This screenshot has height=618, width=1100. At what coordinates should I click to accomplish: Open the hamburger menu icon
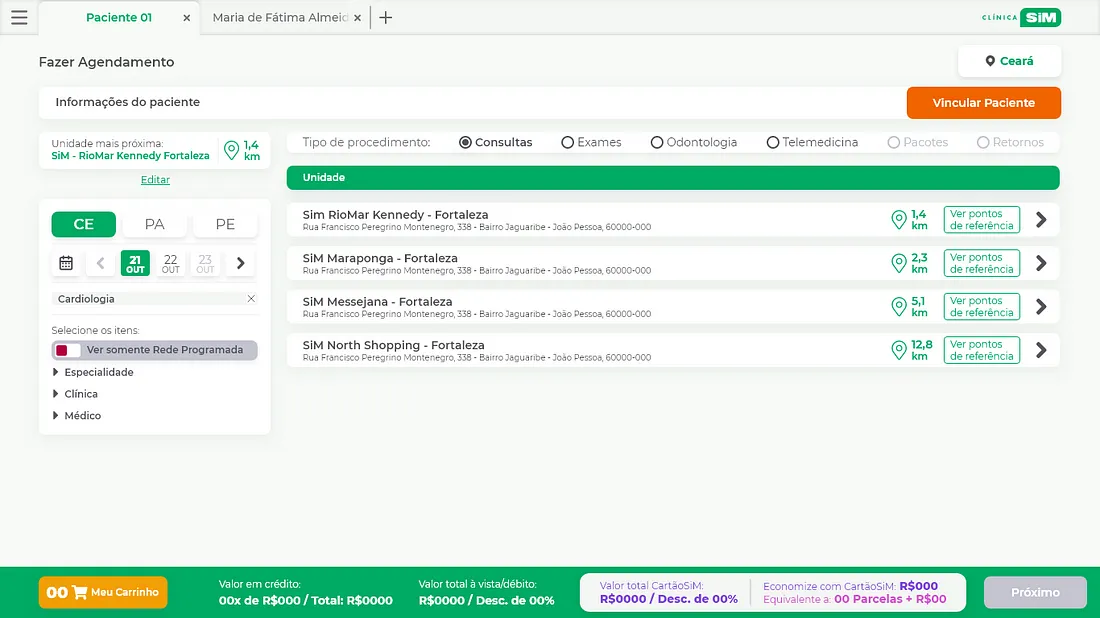tap(19, 17)
